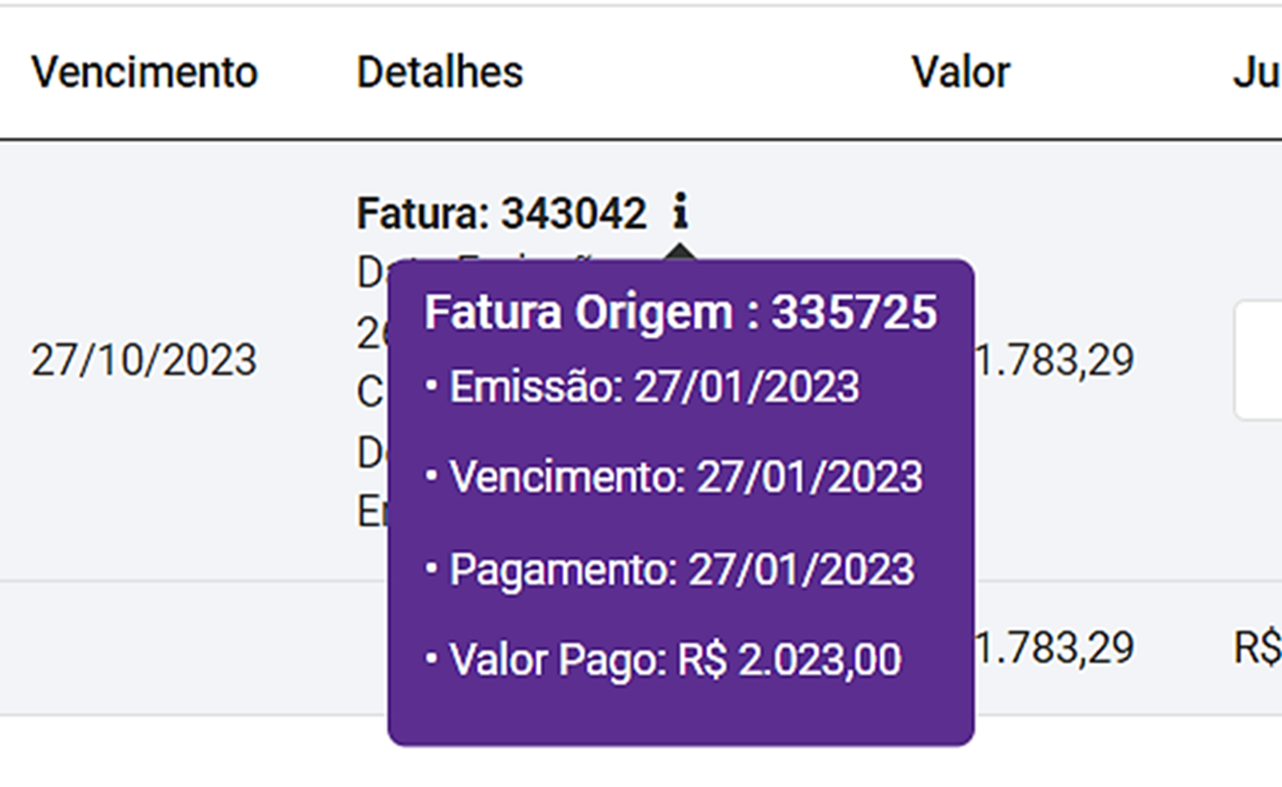Viewport: 1282px width, 787px height.
Task: Select the 1.783,29 total in the bottom row
Action: [1055, 648]
